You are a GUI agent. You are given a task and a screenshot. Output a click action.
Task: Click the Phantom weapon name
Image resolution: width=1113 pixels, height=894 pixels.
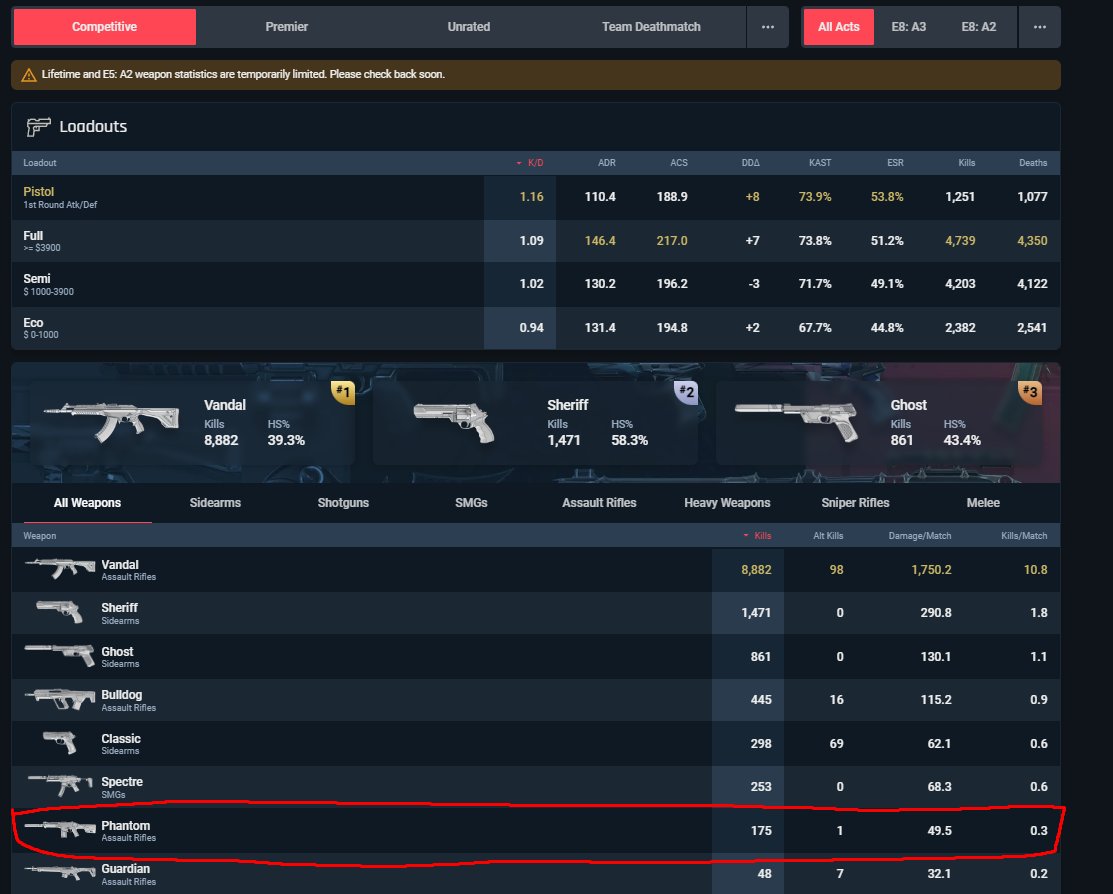click(126, 825)
